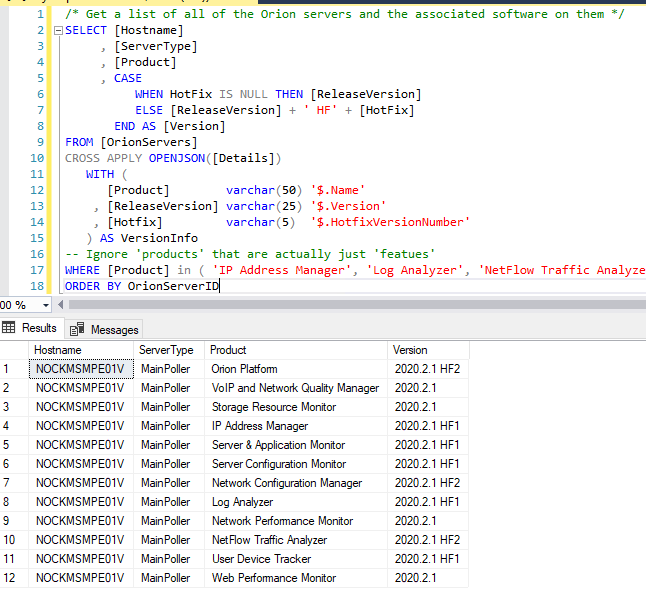Click the horizontal scrollbar left arrow
The height and width of the screenshot is (598, 646).
[61, 305]
